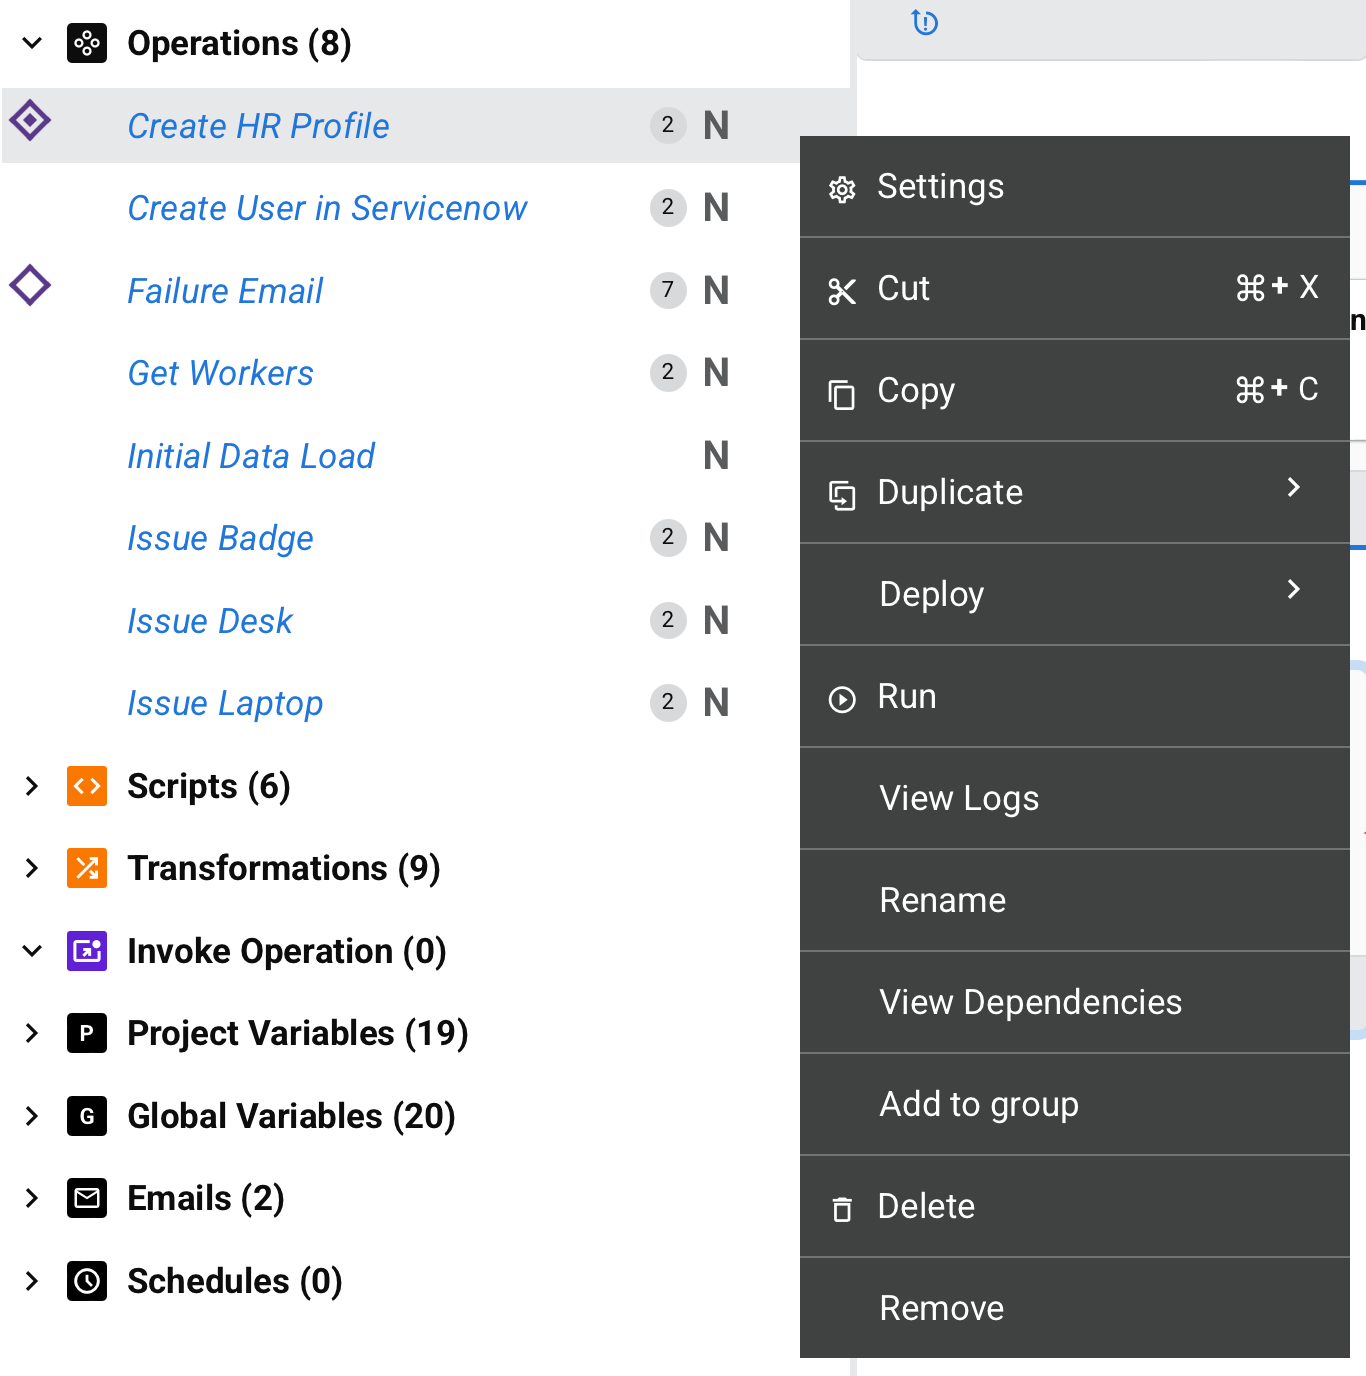Click the Global Variables G icon
The image size is (1366, 1376).
[x=87, y=1116]
